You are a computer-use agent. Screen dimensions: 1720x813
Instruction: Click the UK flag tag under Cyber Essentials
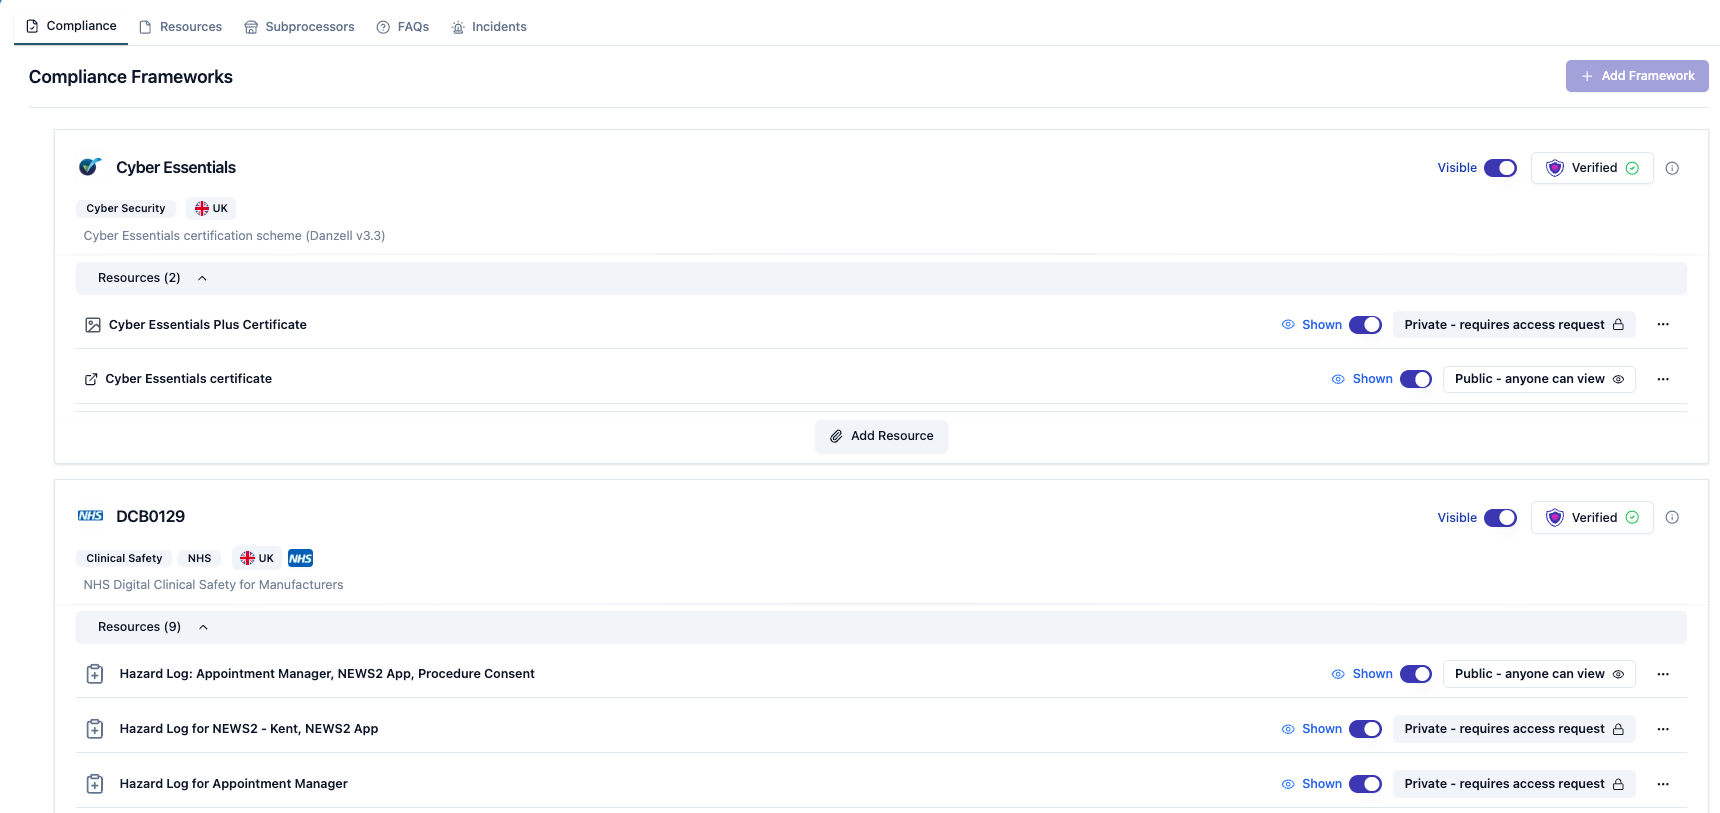click(x=211, y=208)
